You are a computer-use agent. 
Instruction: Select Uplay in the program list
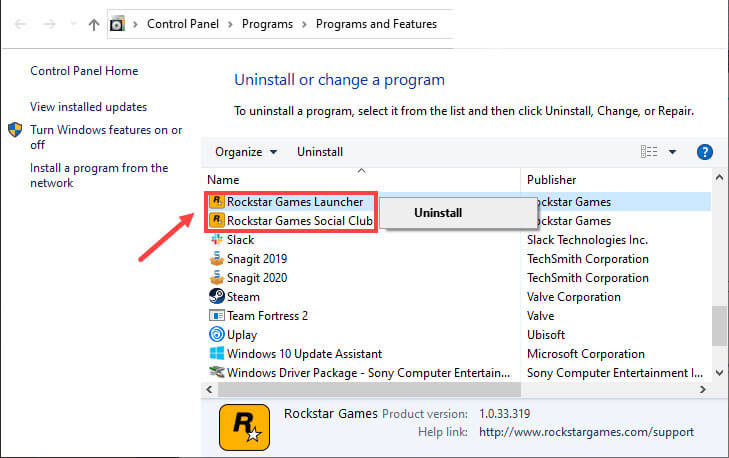point(242,335)
